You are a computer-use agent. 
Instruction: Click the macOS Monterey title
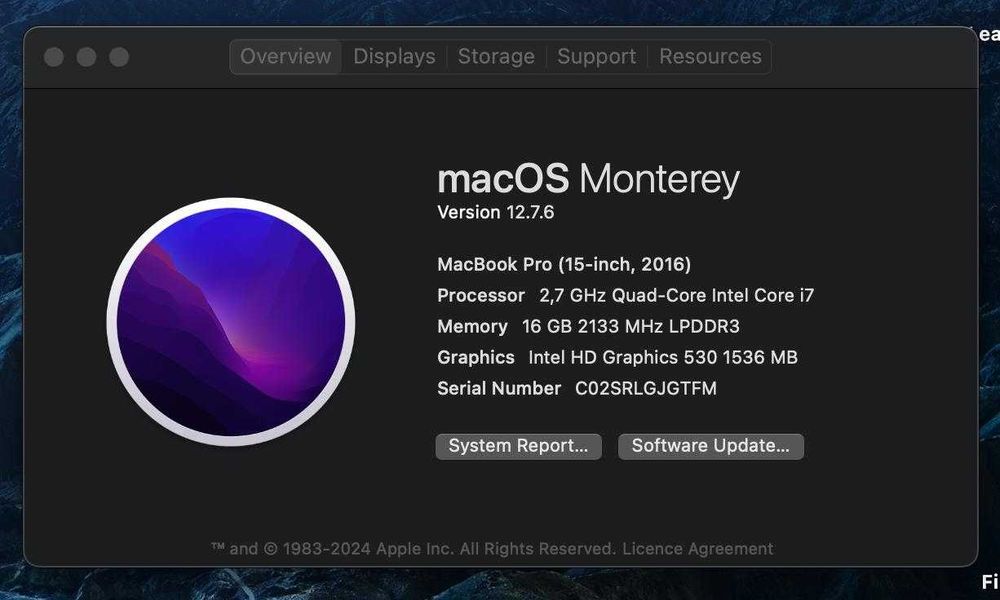[588, 179]
